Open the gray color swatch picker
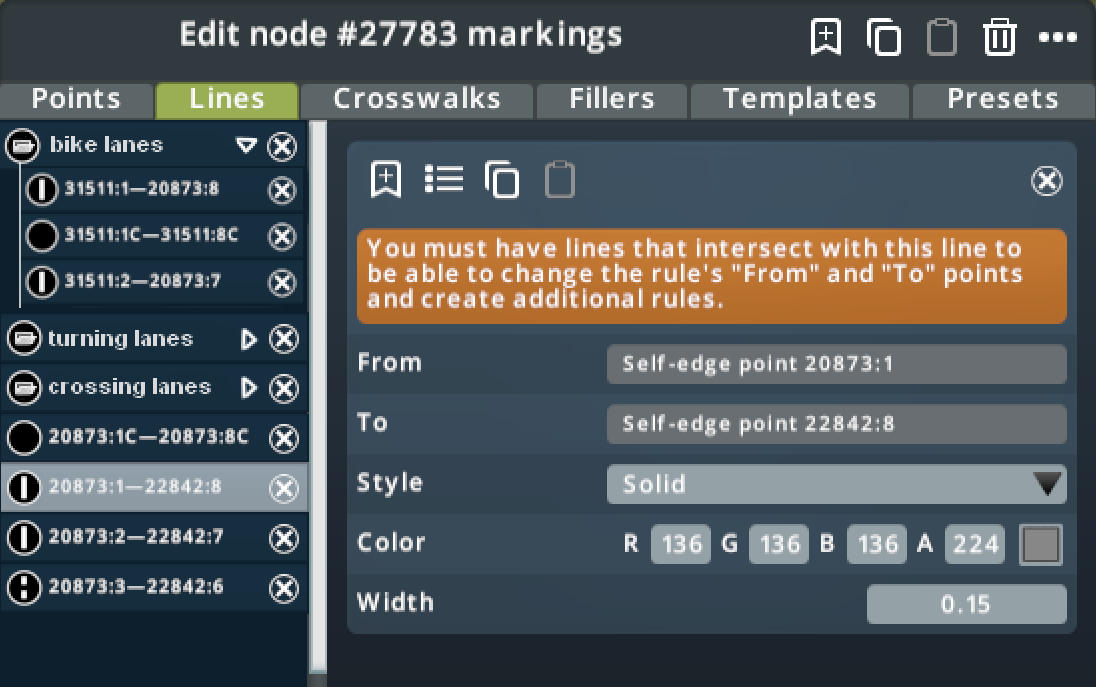The image size is (1096, 687). click(1041, 544)
